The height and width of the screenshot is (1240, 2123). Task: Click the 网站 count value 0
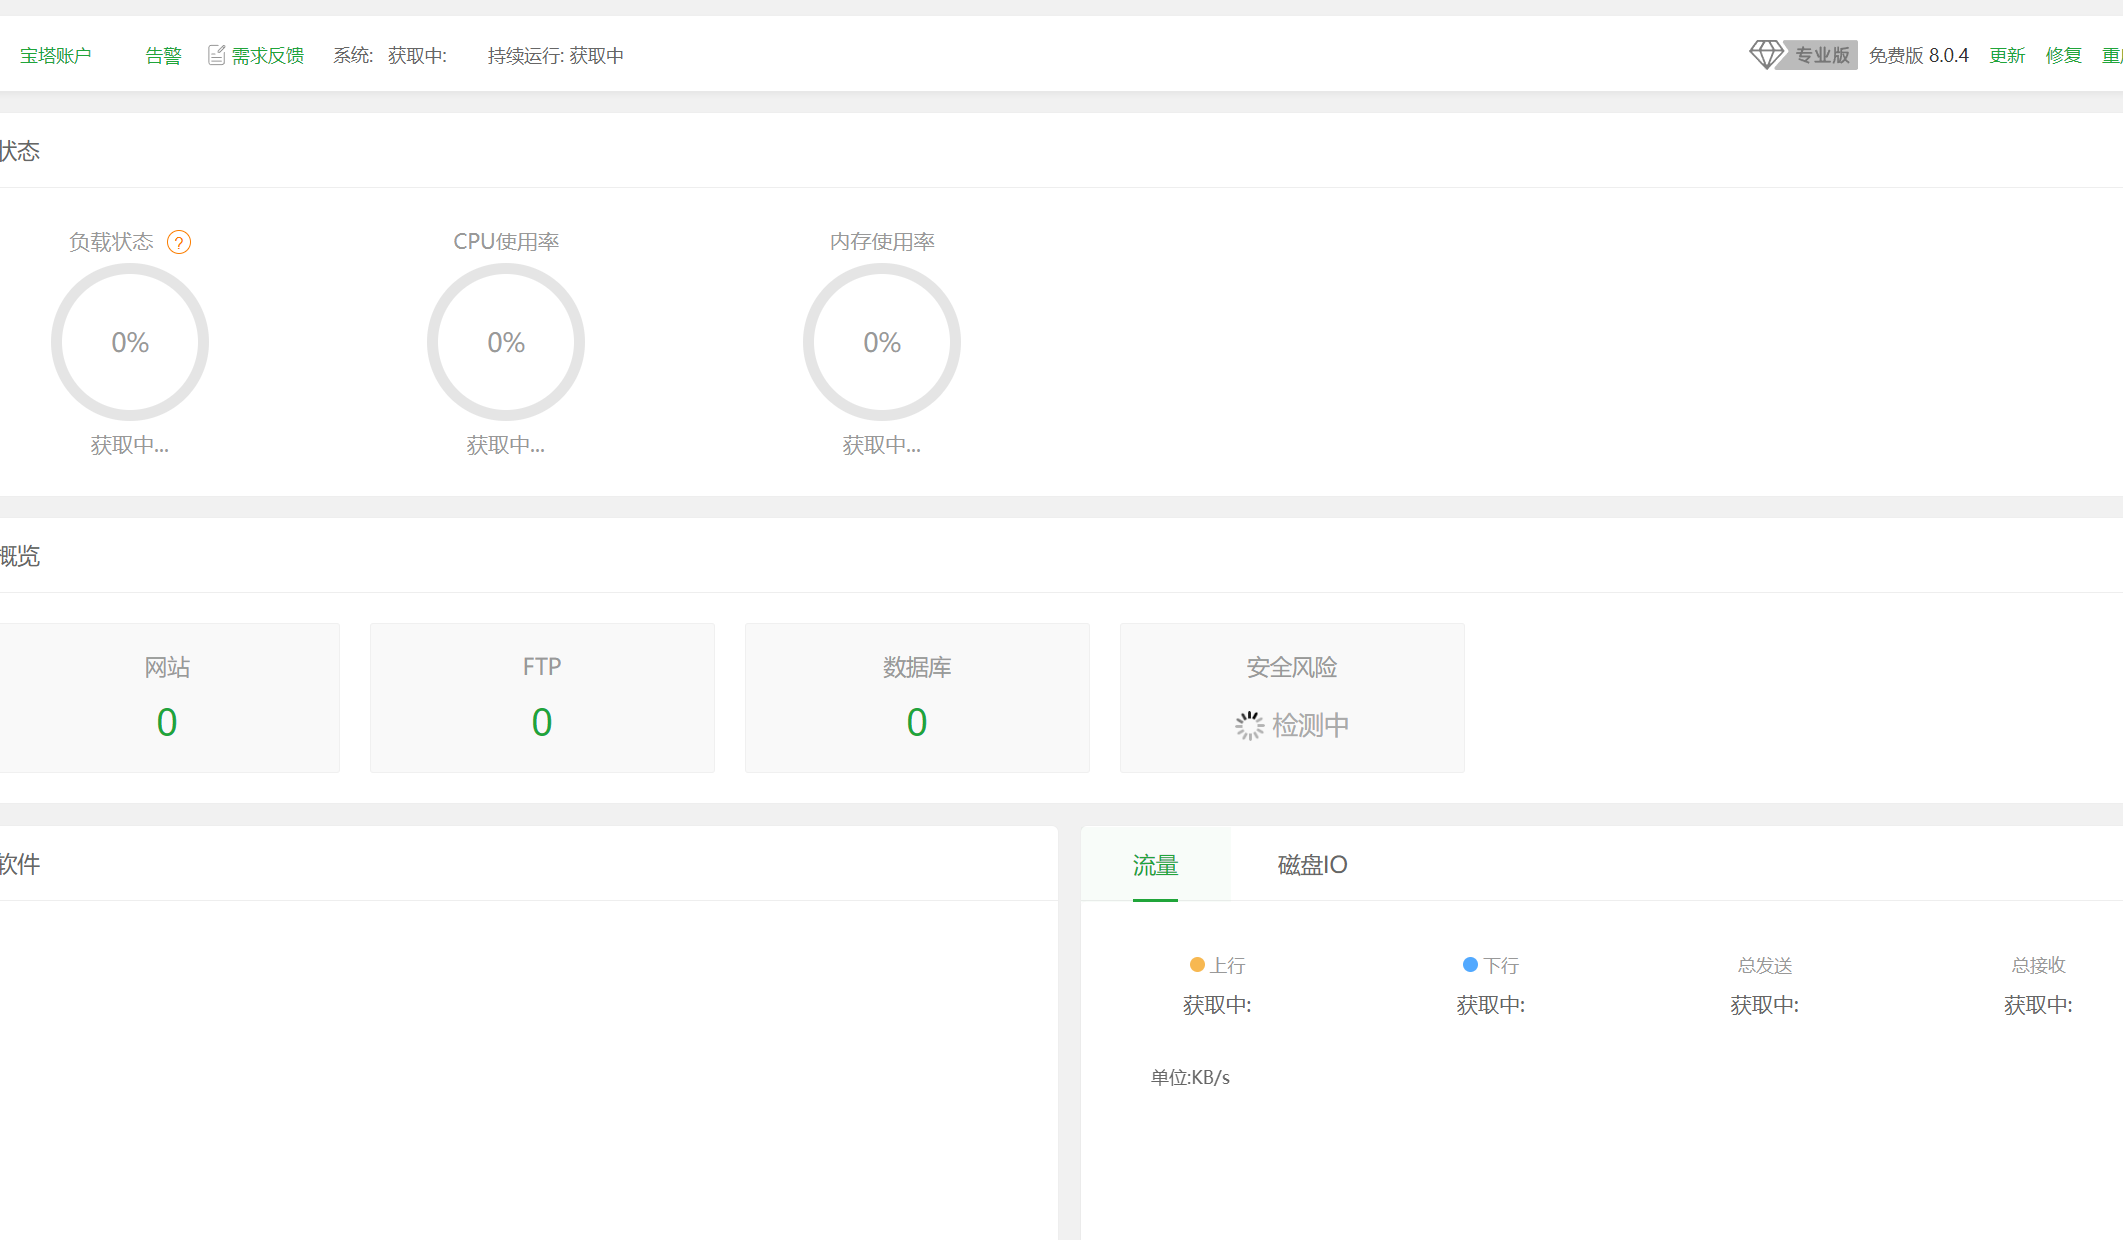[167, 722]
